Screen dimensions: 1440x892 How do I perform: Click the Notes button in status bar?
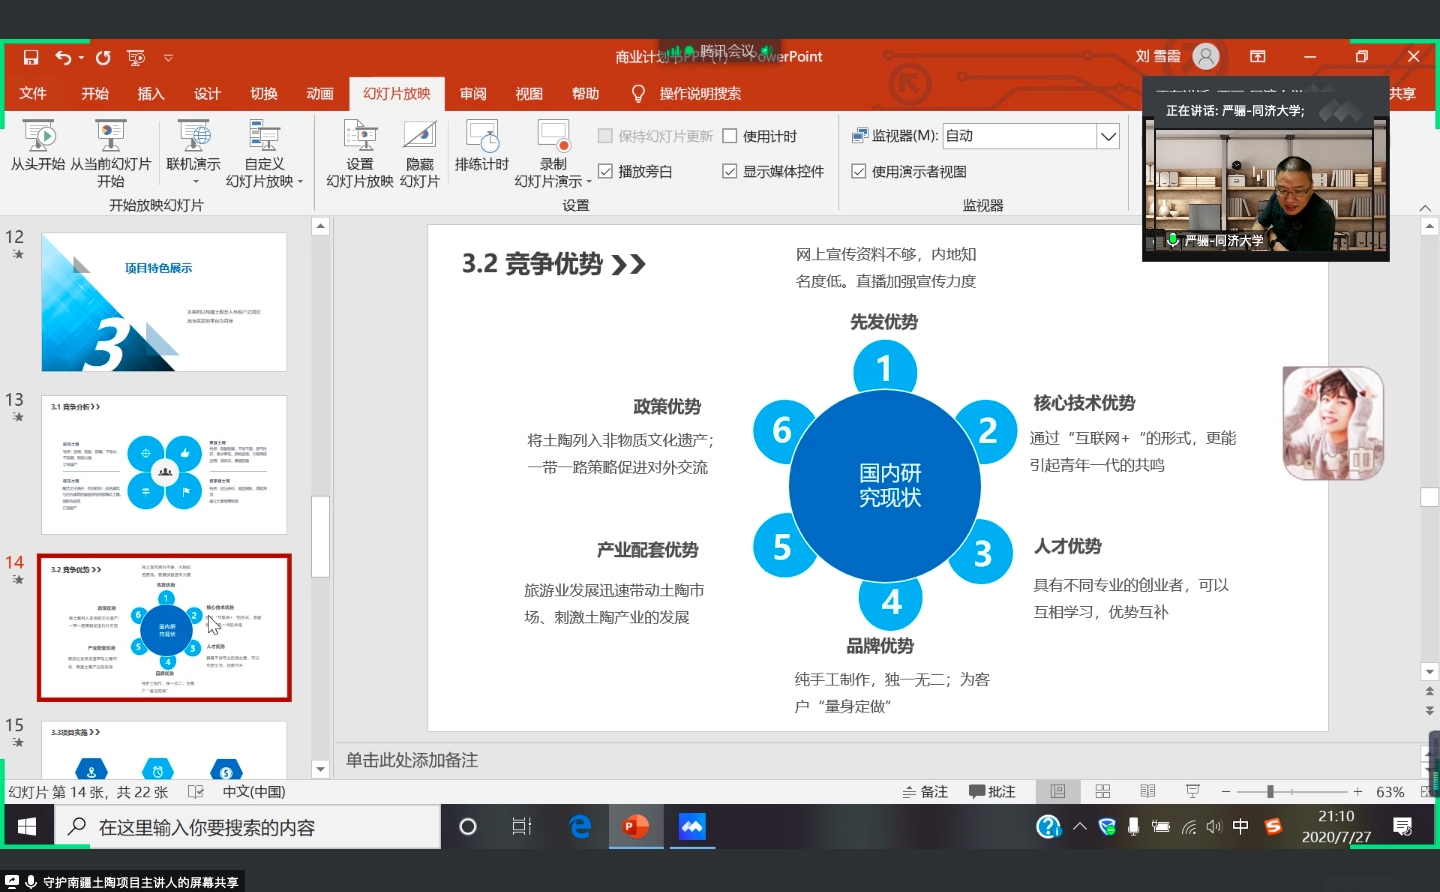pyautogui.click(x=925, y=792)
